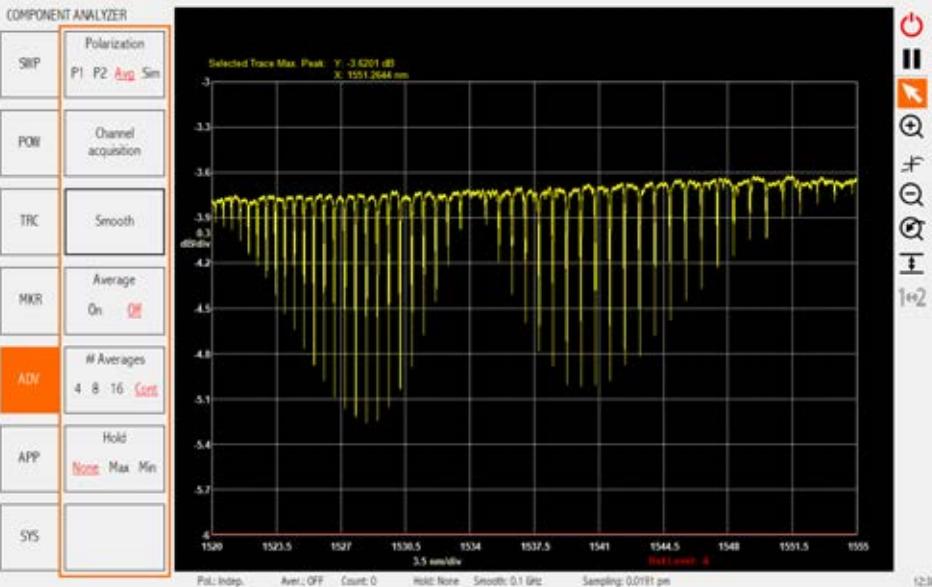
Task: Select P1 polarization
Action: point(77,73)
